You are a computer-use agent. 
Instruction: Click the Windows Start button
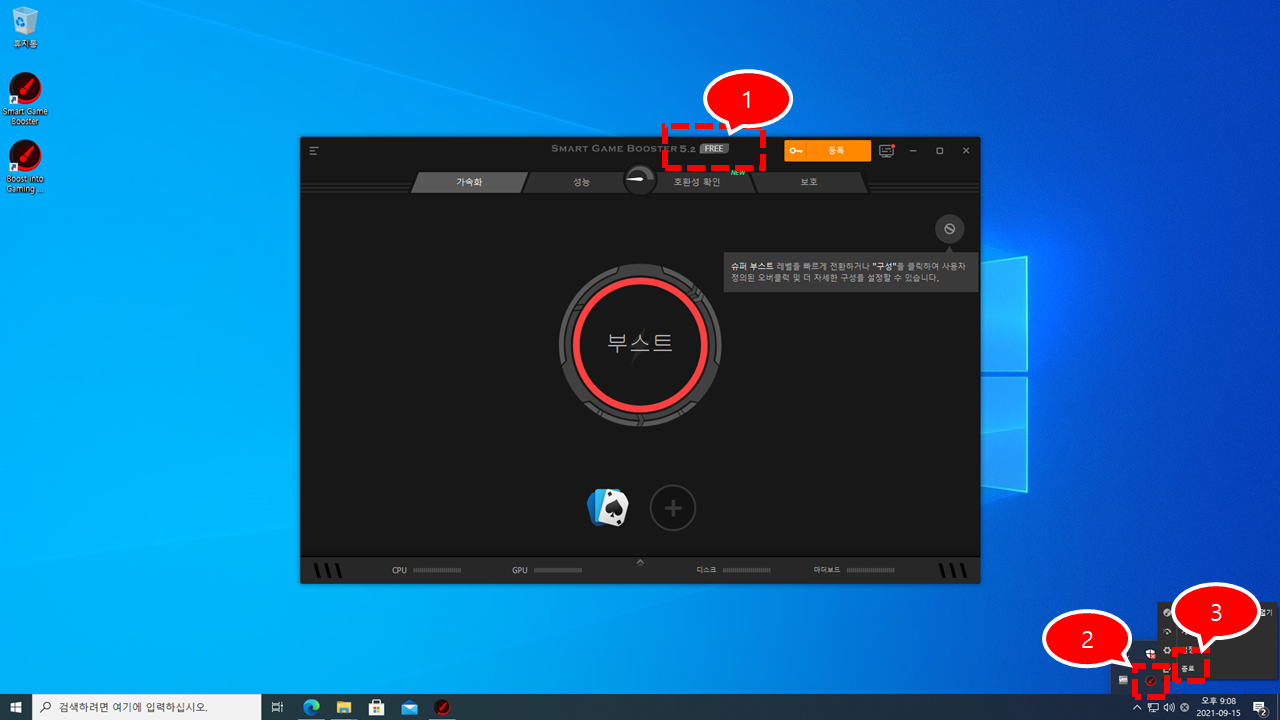pos(16,707)
